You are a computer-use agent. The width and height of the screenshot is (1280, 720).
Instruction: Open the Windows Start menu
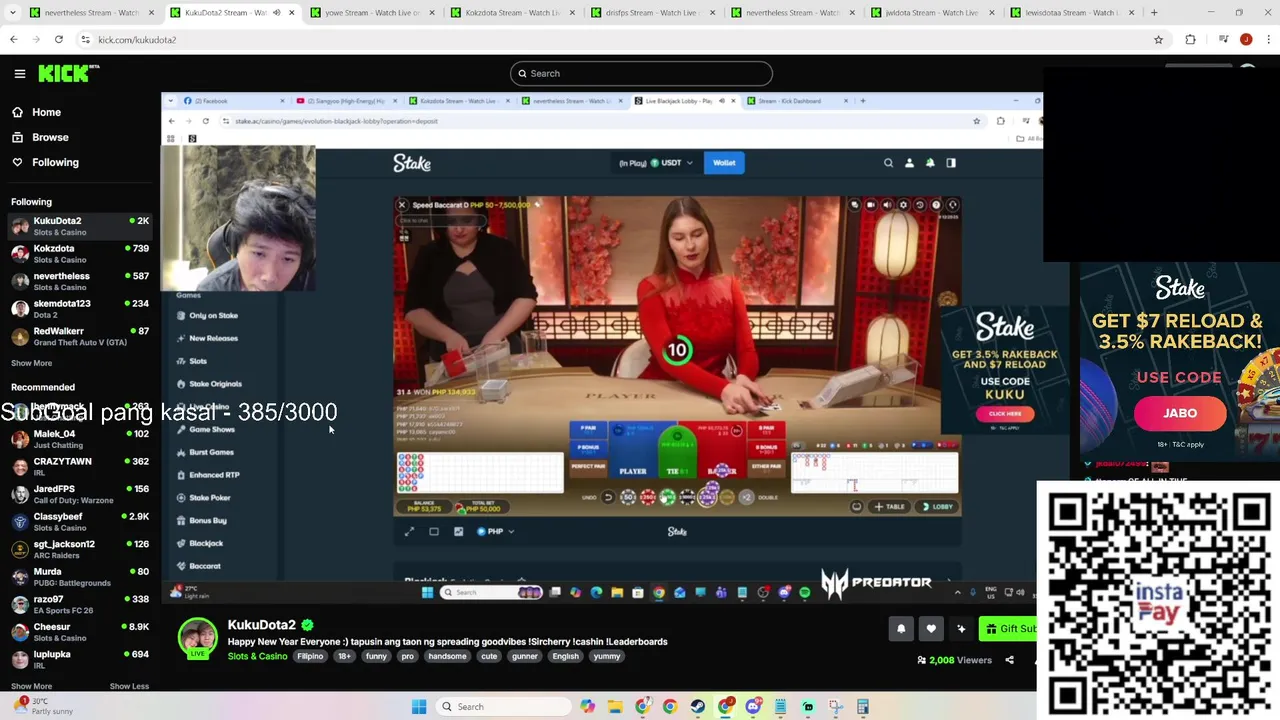pos(419,707)
